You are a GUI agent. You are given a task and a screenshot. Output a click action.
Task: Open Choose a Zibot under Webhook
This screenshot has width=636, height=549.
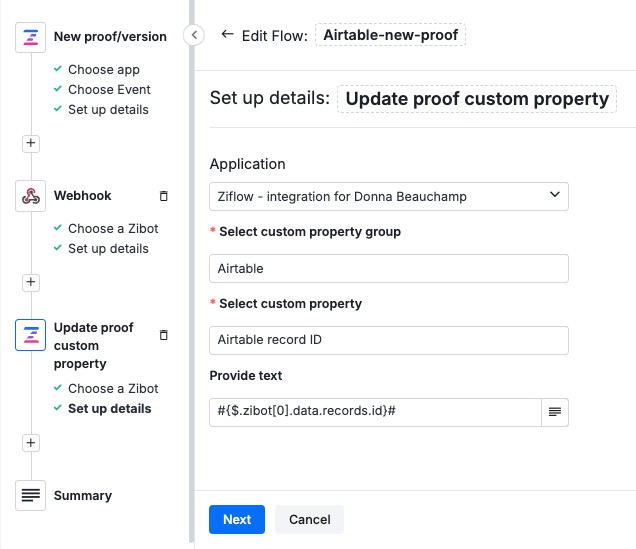tap(113, 229)
